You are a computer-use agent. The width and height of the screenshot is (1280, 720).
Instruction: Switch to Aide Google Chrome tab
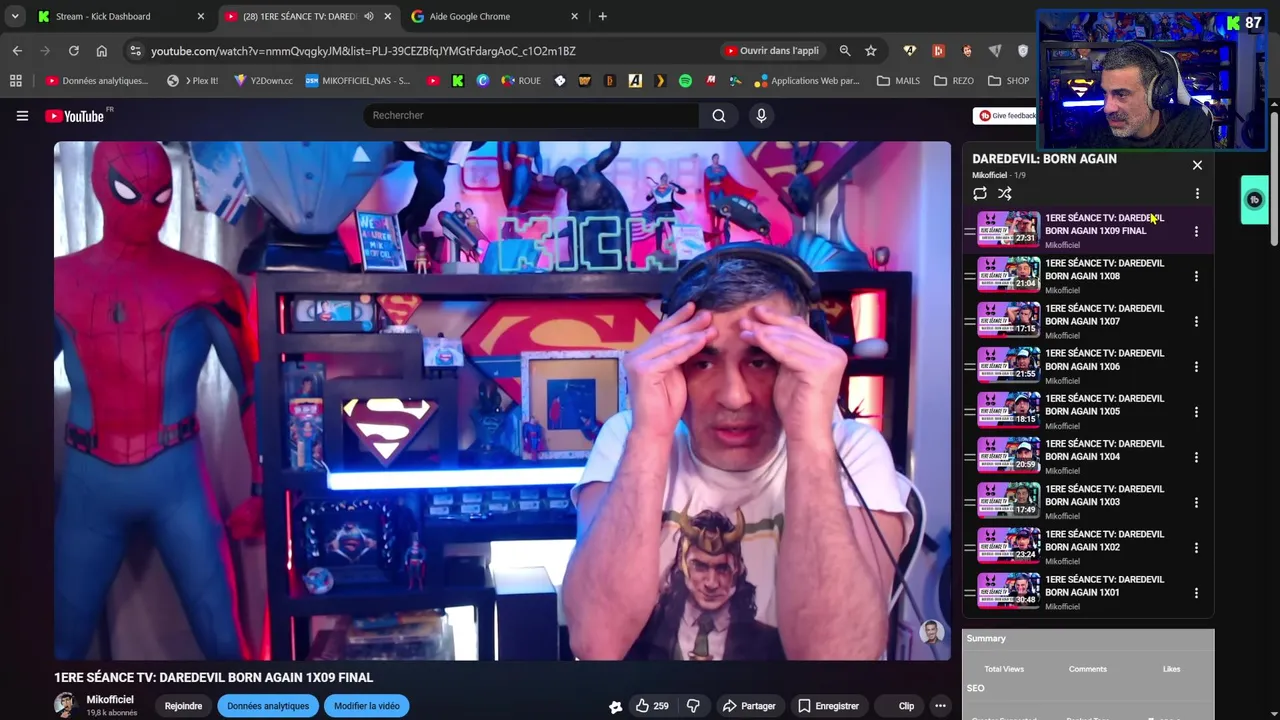click(x=495, y=17)
